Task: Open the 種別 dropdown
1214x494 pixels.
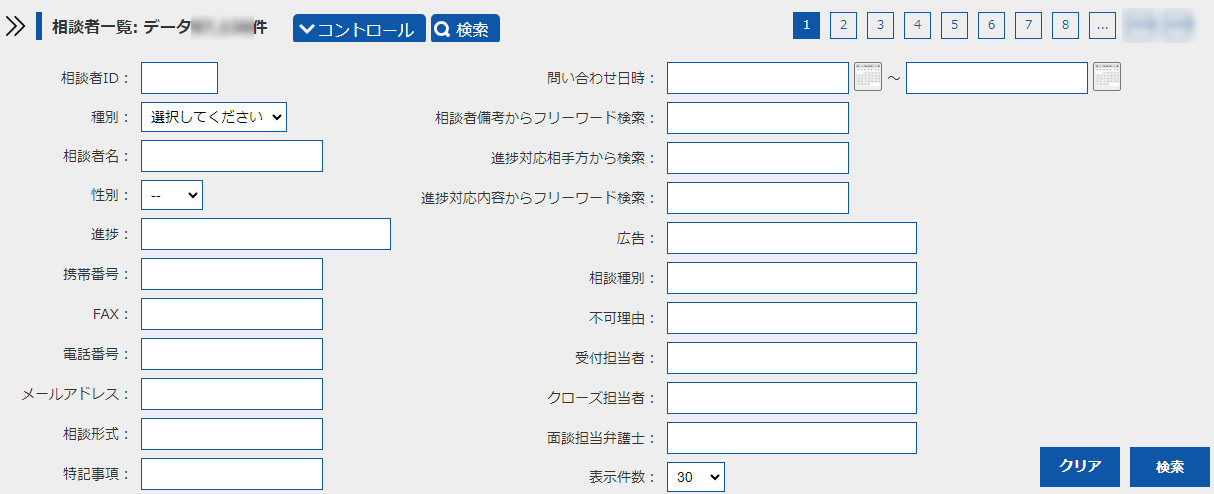Action: click(x=214, y=117)
